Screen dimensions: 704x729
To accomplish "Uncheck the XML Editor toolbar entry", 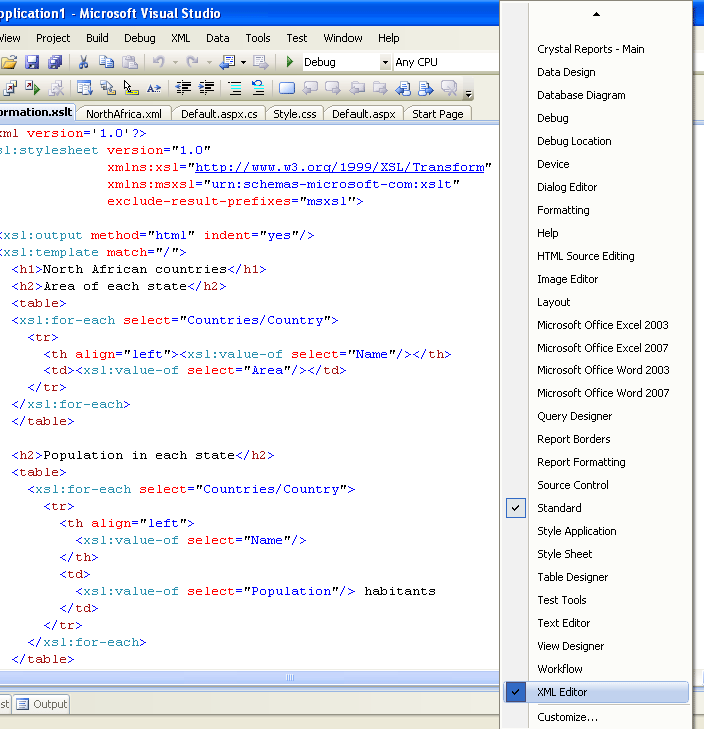I will 562,692.
